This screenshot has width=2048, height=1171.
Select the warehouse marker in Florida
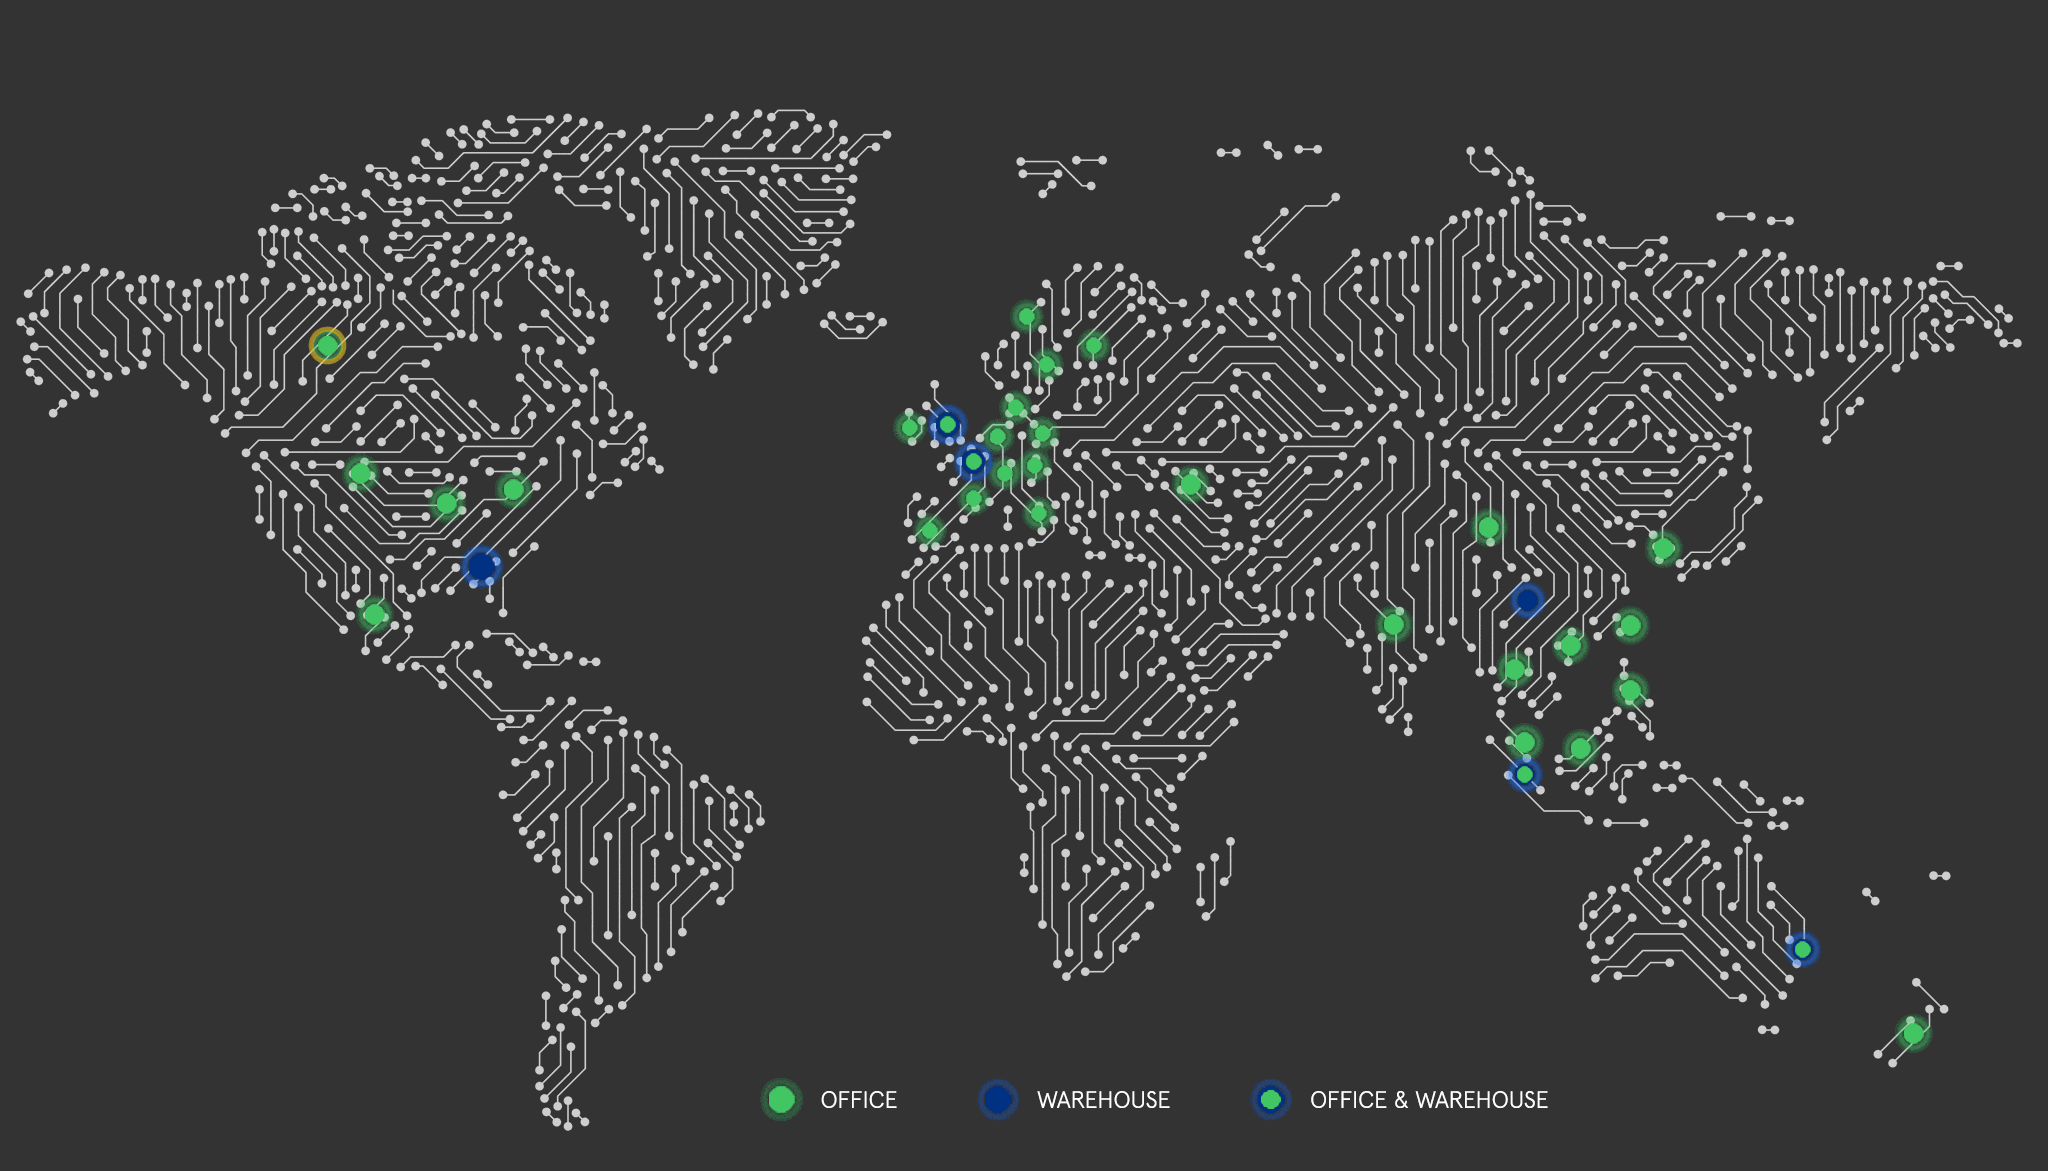[481, 566]
